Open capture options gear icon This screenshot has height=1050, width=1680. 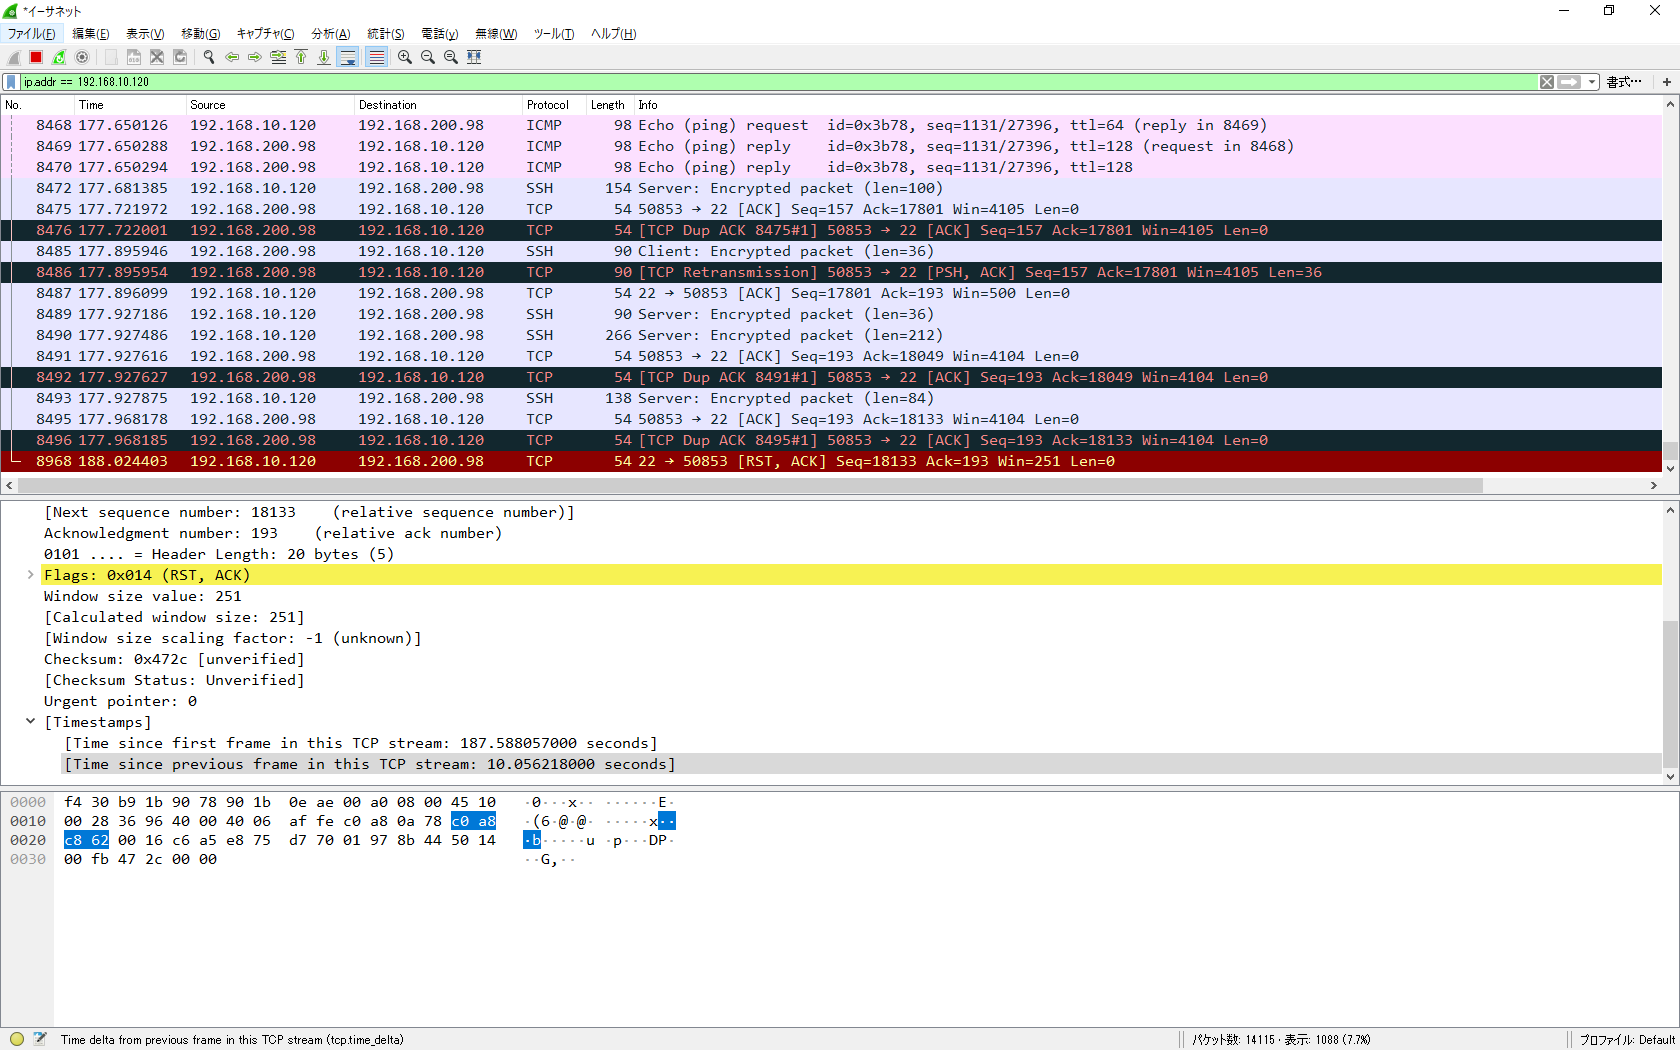82,57
